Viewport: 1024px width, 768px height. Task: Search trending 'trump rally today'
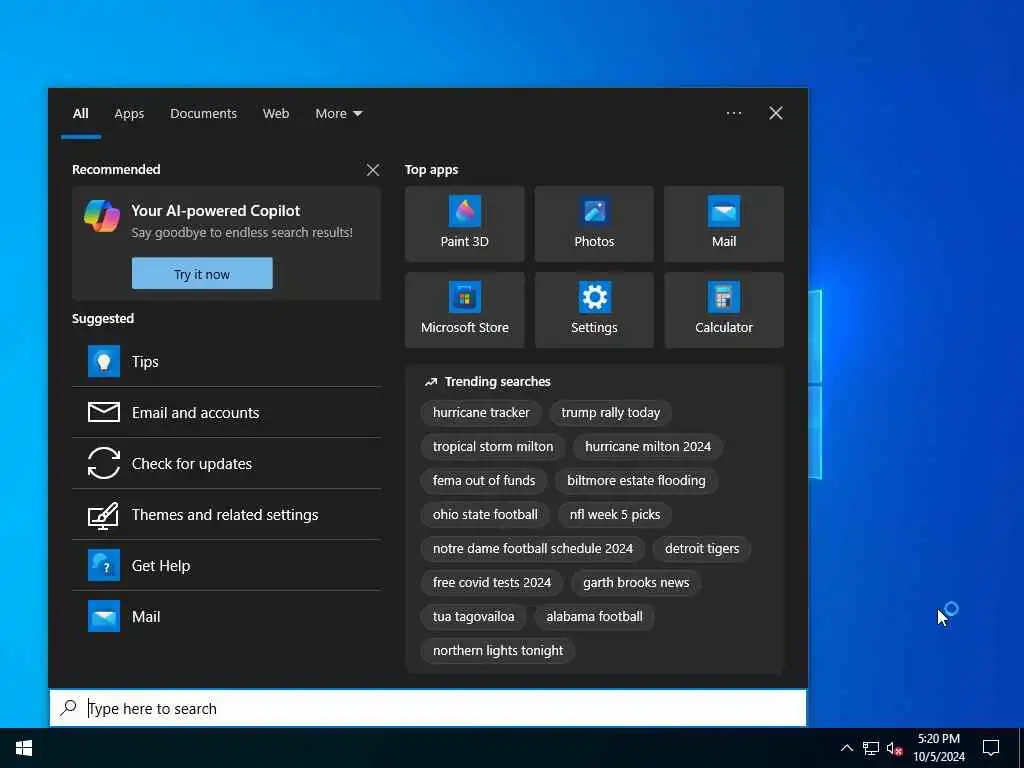(x=611, y=413)
